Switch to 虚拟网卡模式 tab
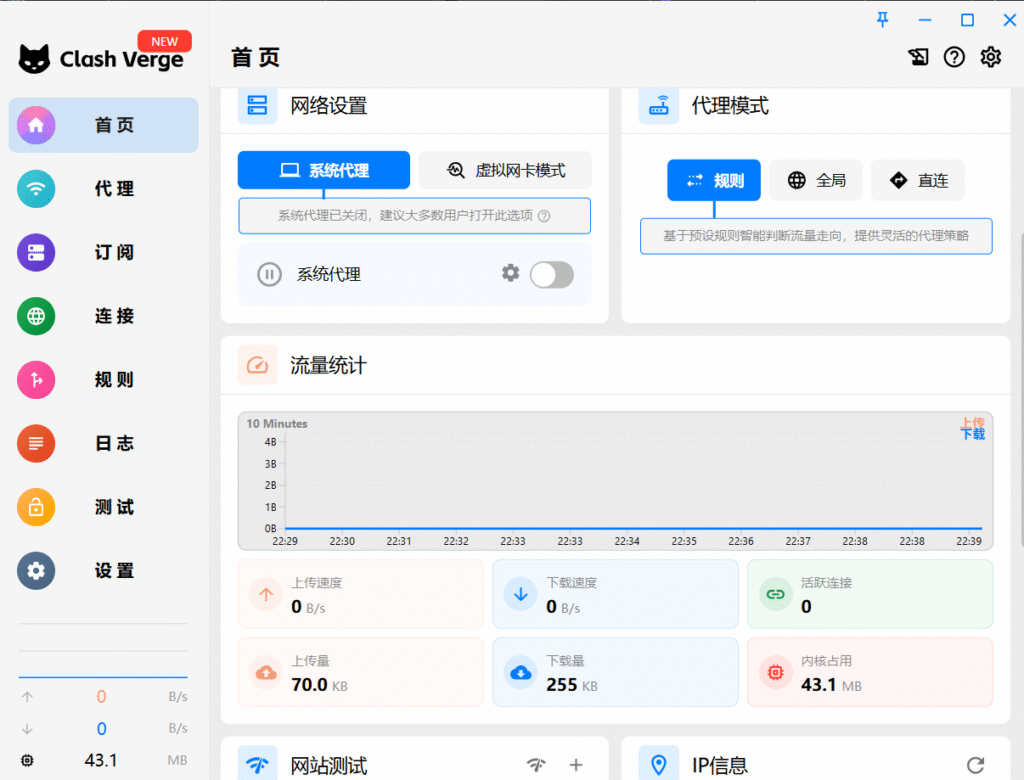The image size is (1024, 780). tap(505, 170)
